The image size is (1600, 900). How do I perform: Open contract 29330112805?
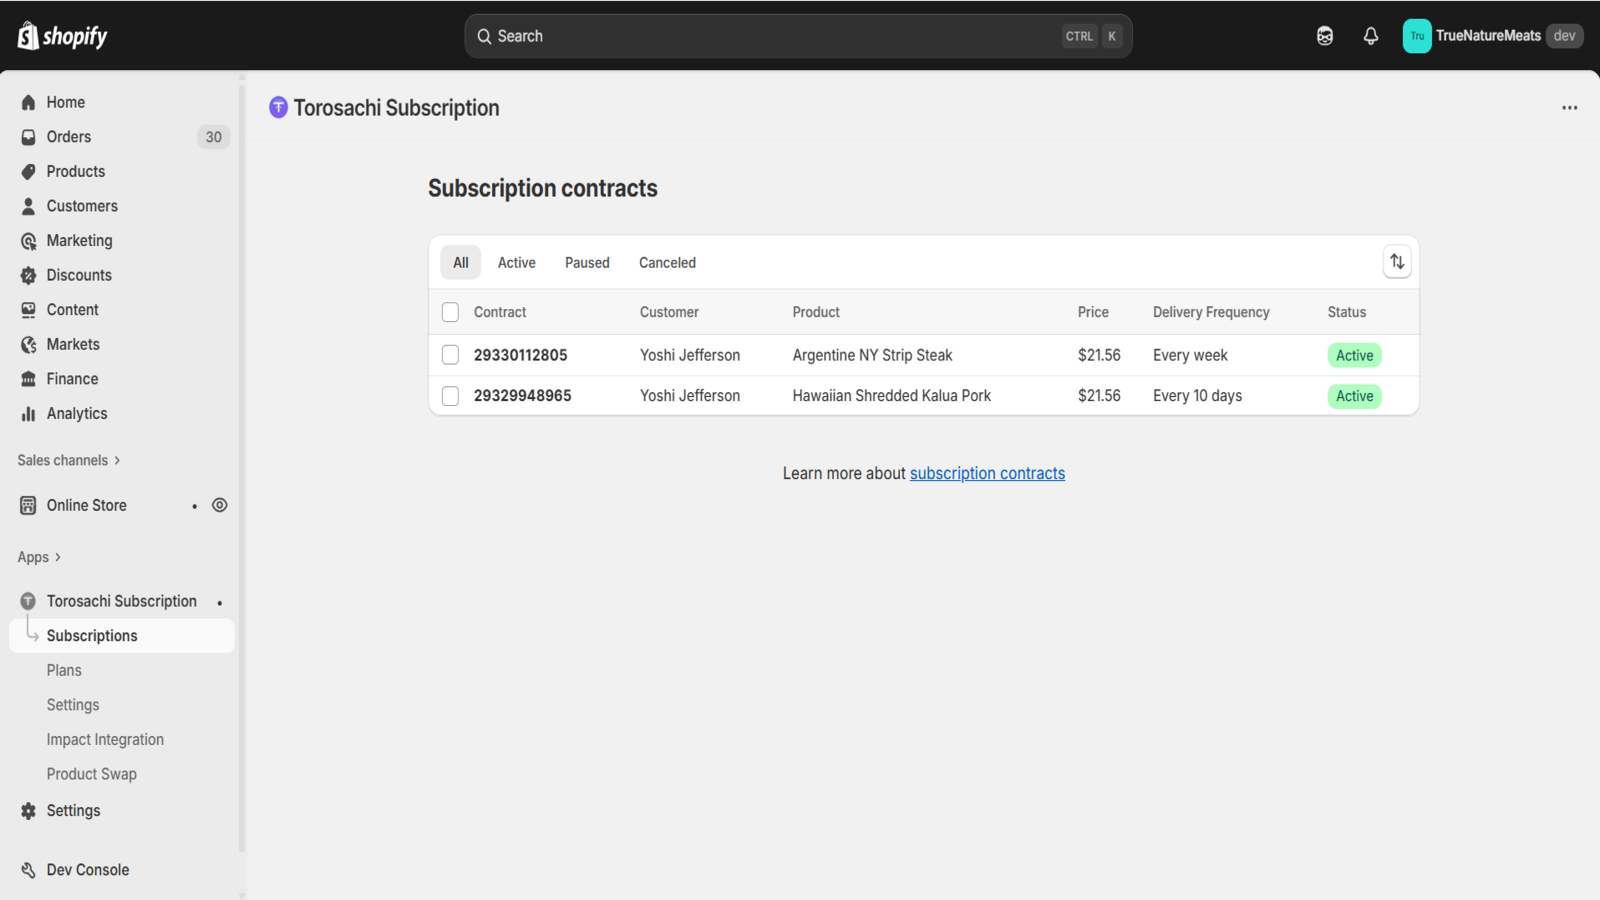[520, 355]
